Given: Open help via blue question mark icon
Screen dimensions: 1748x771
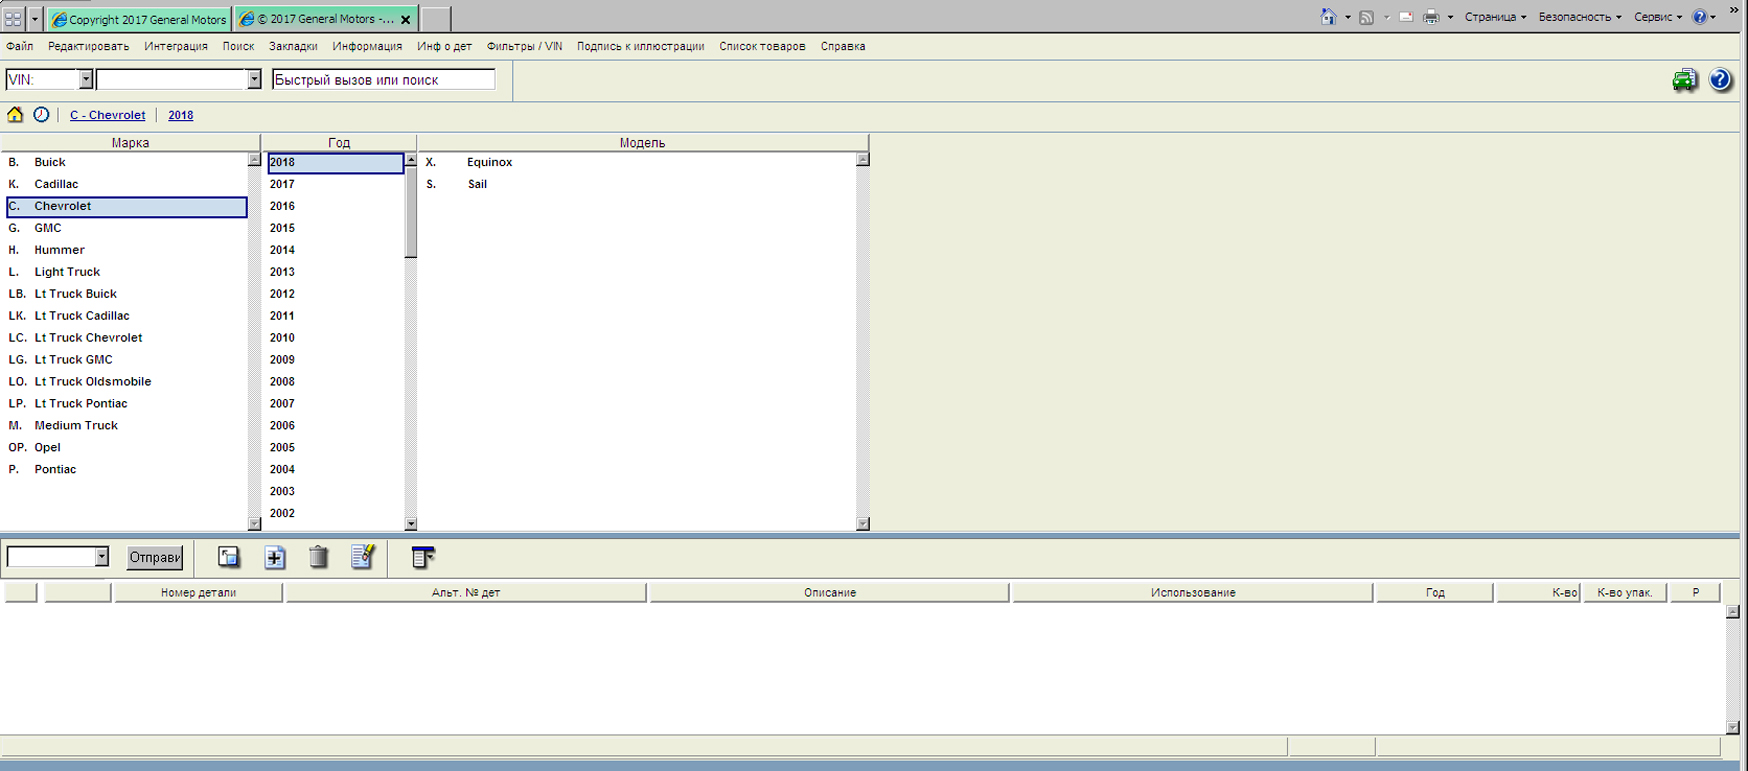Looking at the screenshot, I should coord(1720,81).
